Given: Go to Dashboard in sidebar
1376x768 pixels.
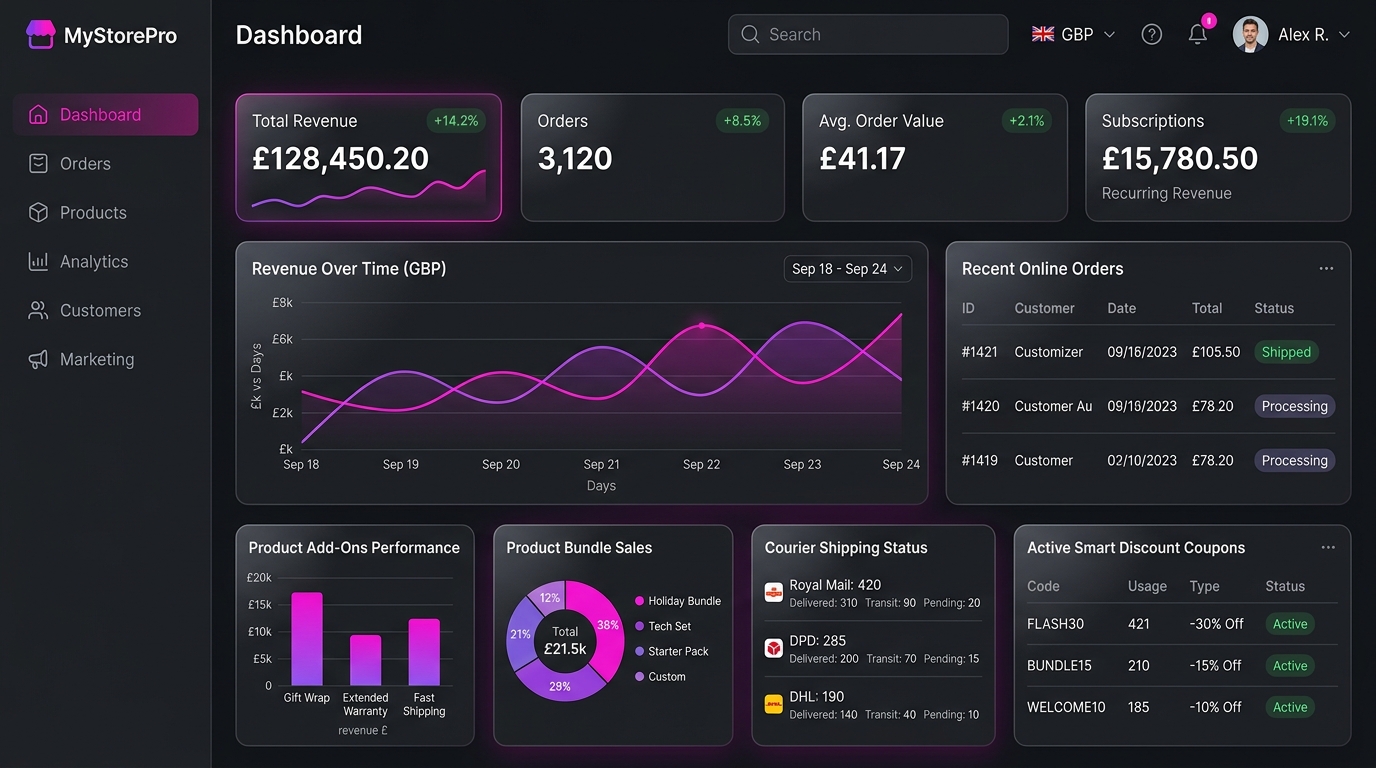Looking at the screenshot, I should click(x=106, y=115).
